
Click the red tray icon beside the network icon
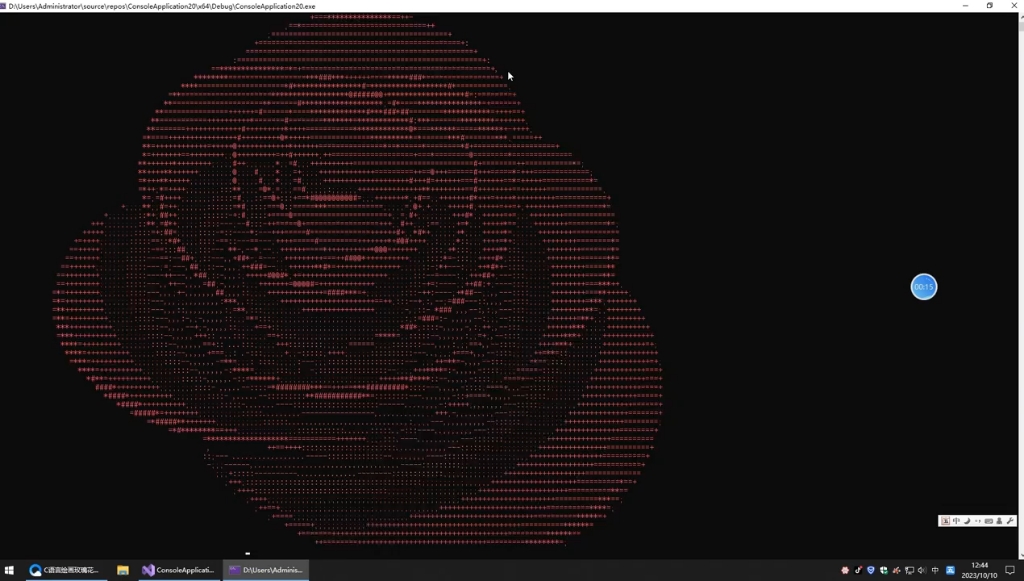[x=896, y=571]
